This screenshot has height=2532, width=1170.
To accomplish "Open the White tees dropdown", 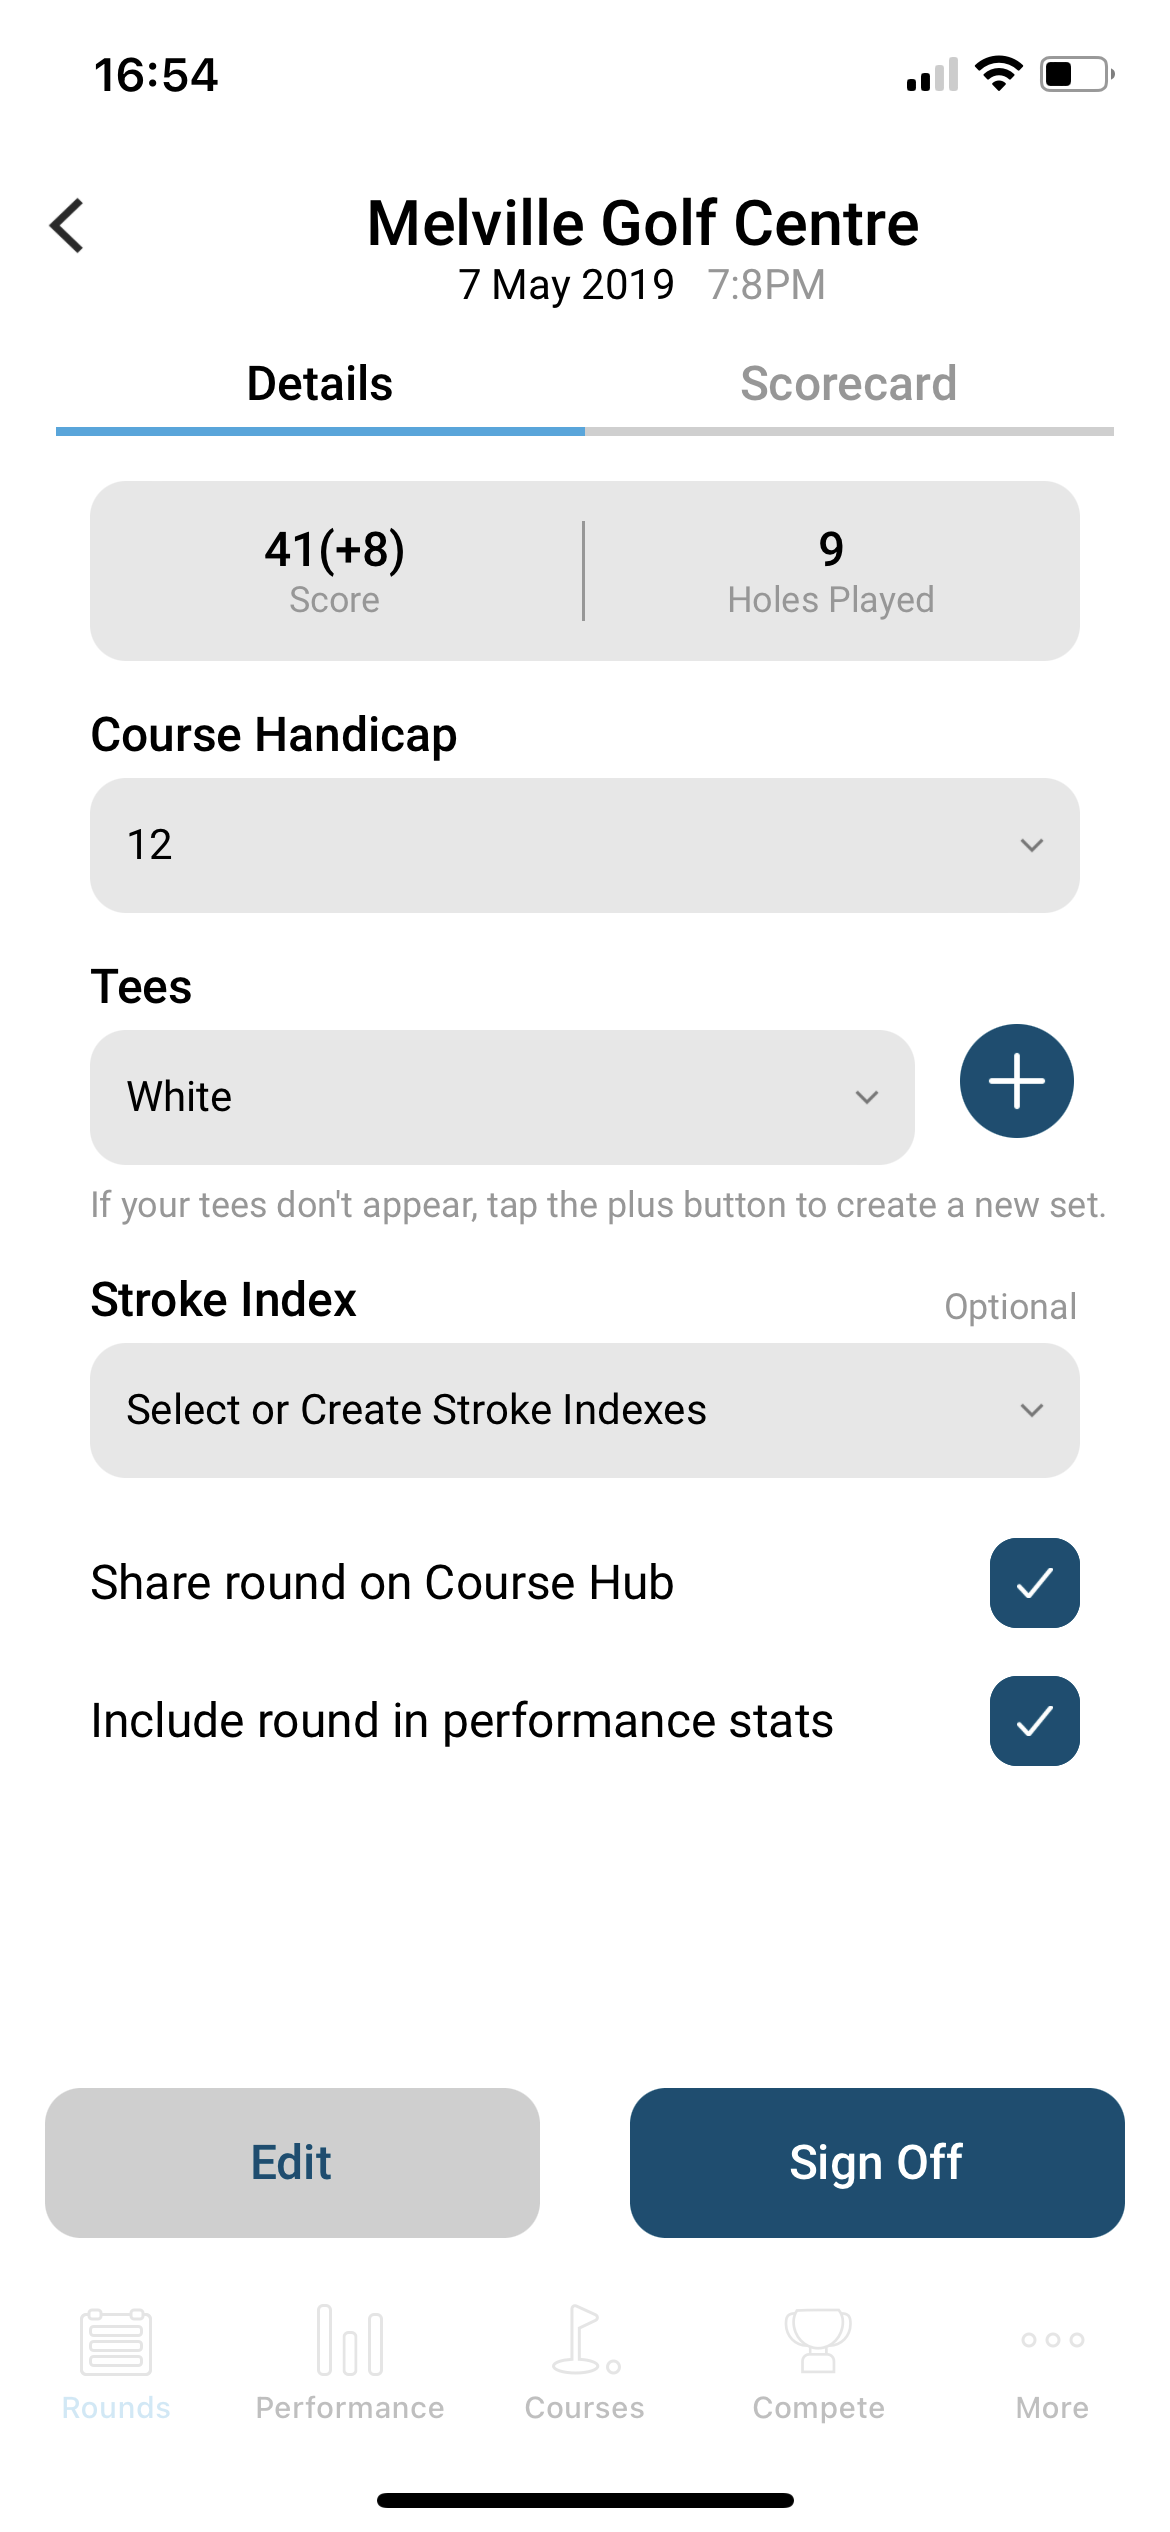I will click(502, 1097).
